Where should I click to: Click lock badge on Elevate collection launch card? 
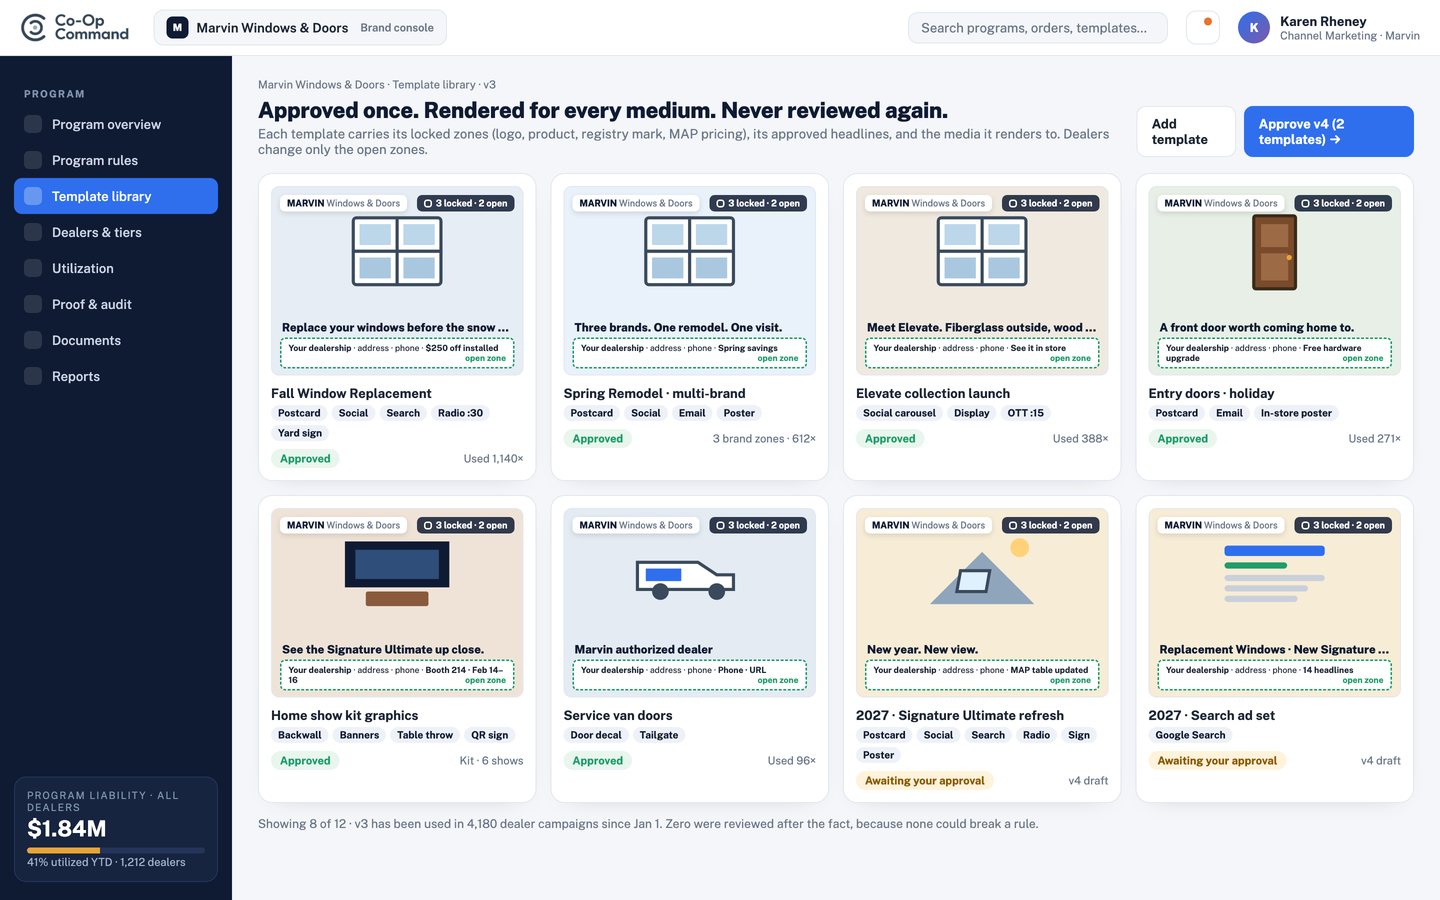pos(1050,203)
